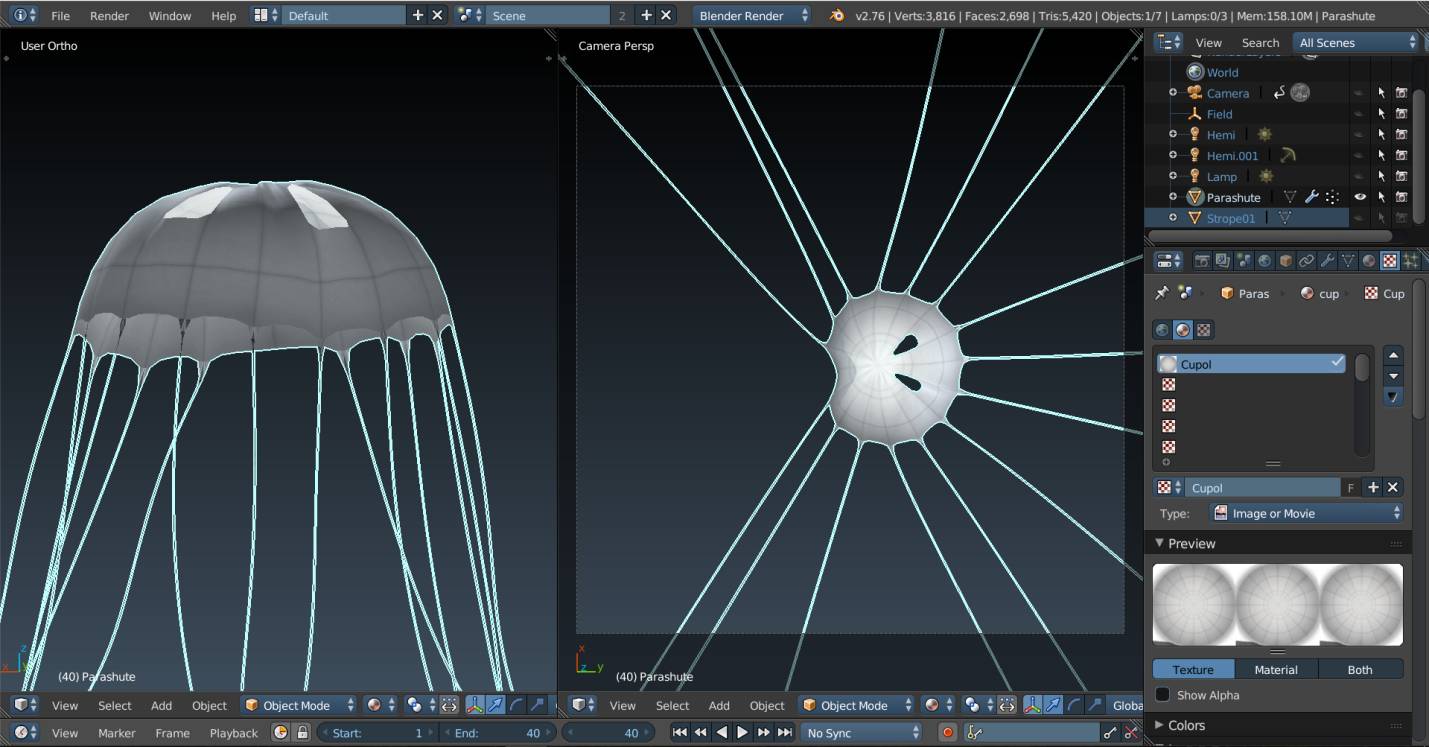The image size is (1429, 747).
Task: Click the Particles tab icon in Properties
Action: (1411, 261)
